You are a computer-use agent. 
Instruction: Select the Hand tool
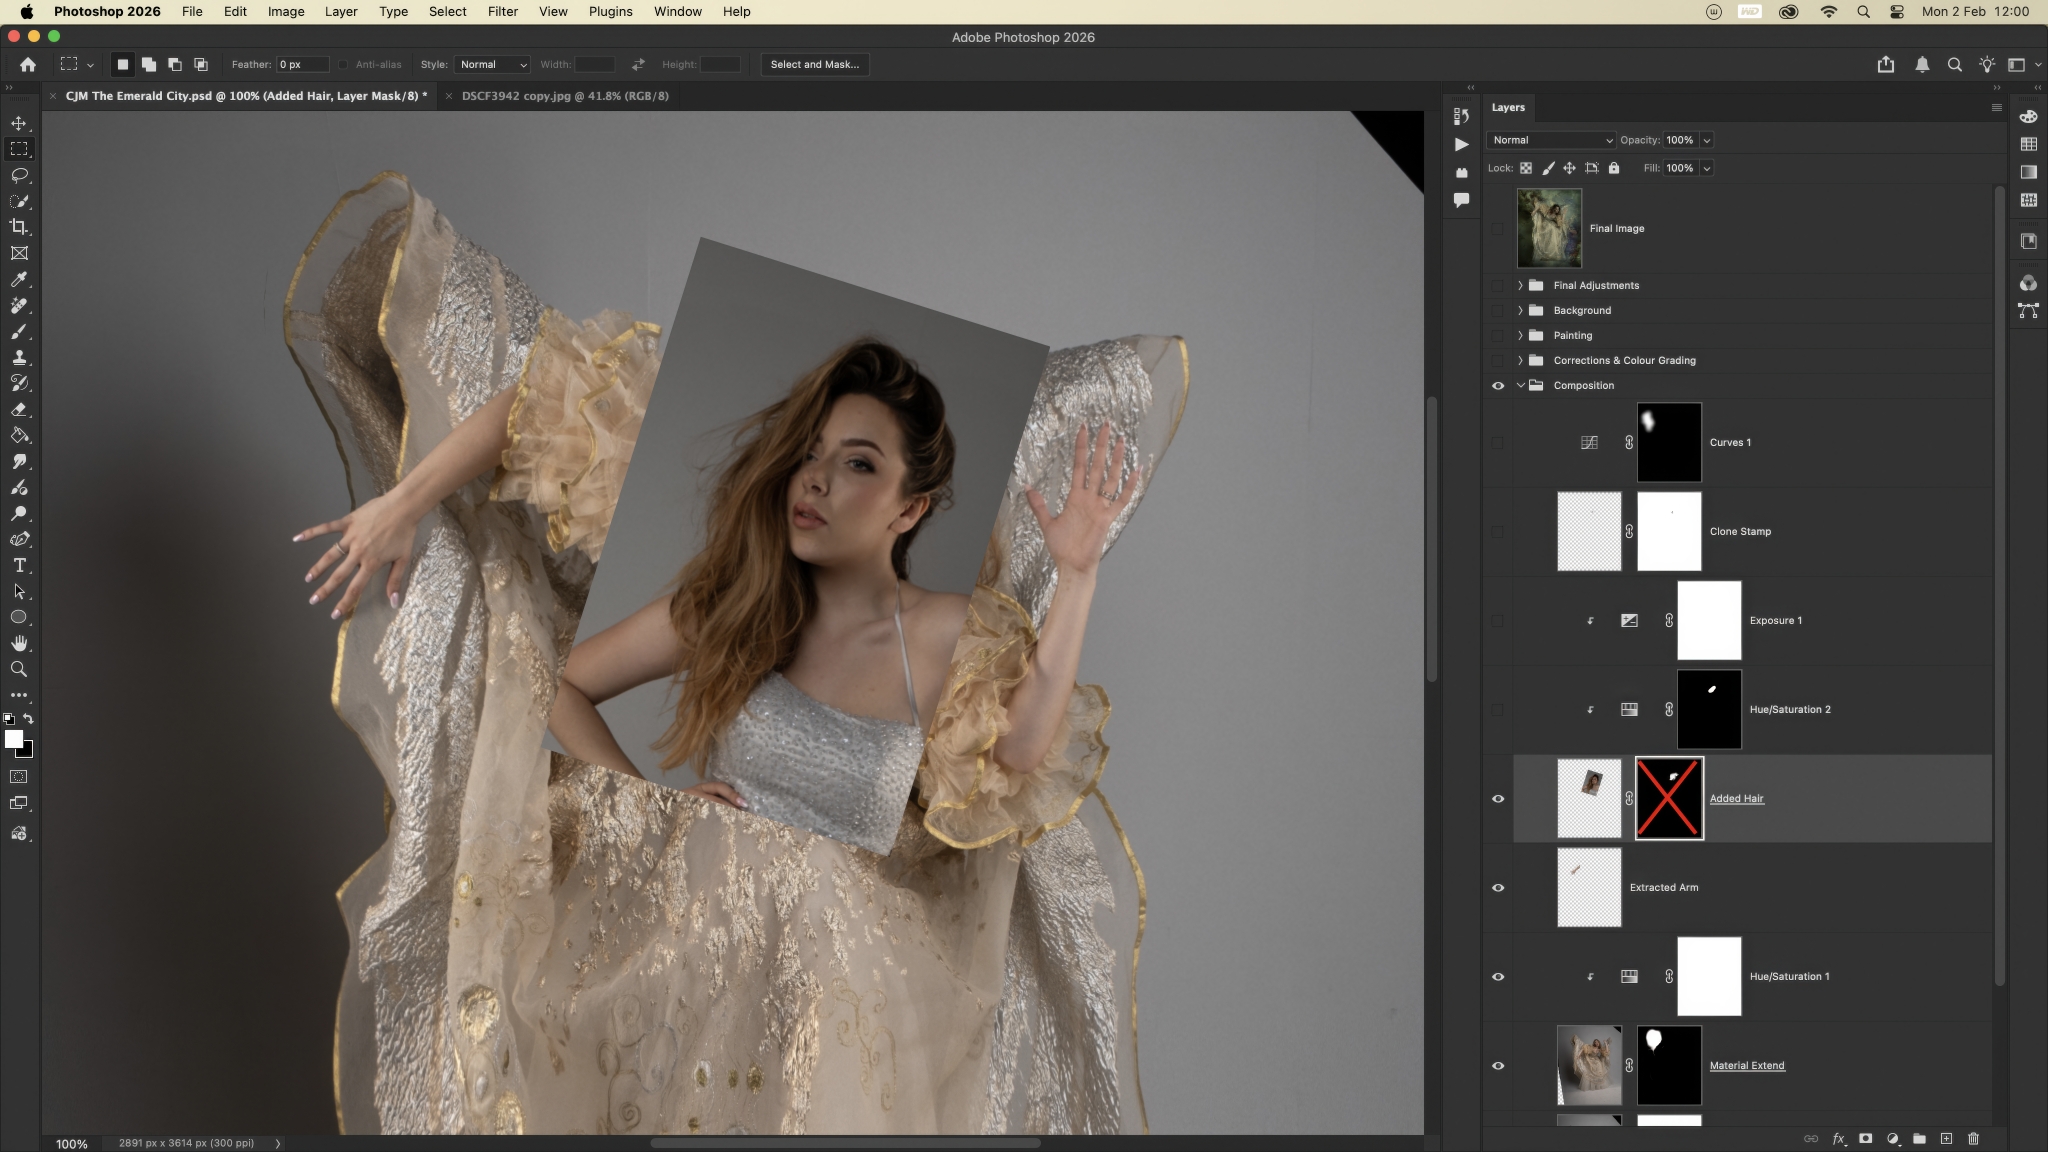tap(19, 643)
